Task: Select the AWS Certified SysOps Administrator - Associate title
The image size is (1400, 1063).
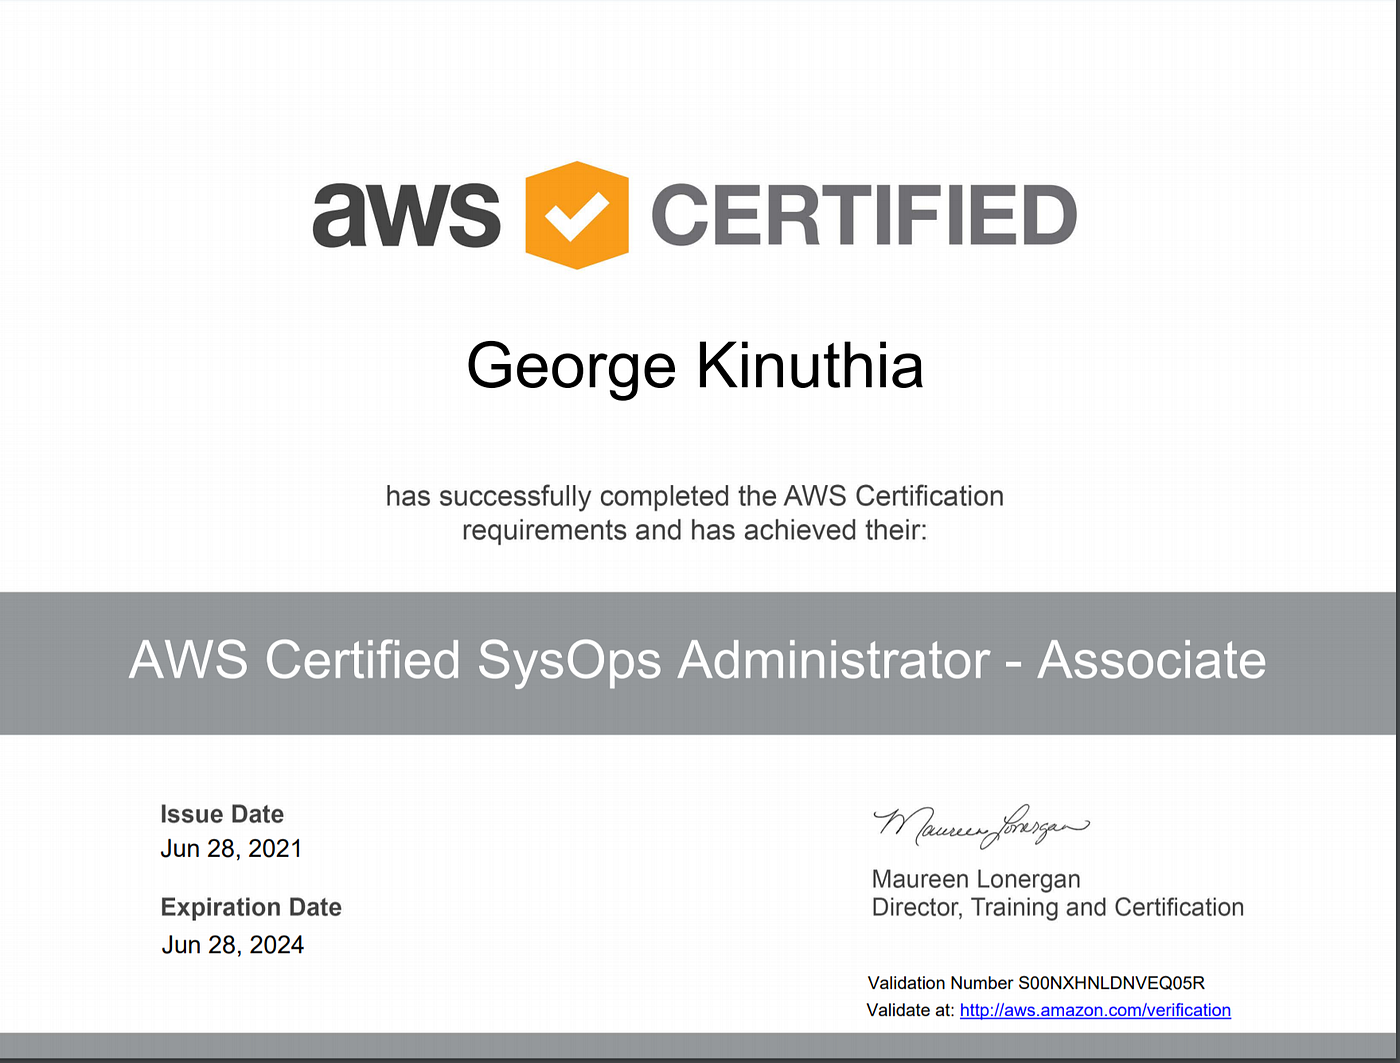Action: (x=697, y=661)
